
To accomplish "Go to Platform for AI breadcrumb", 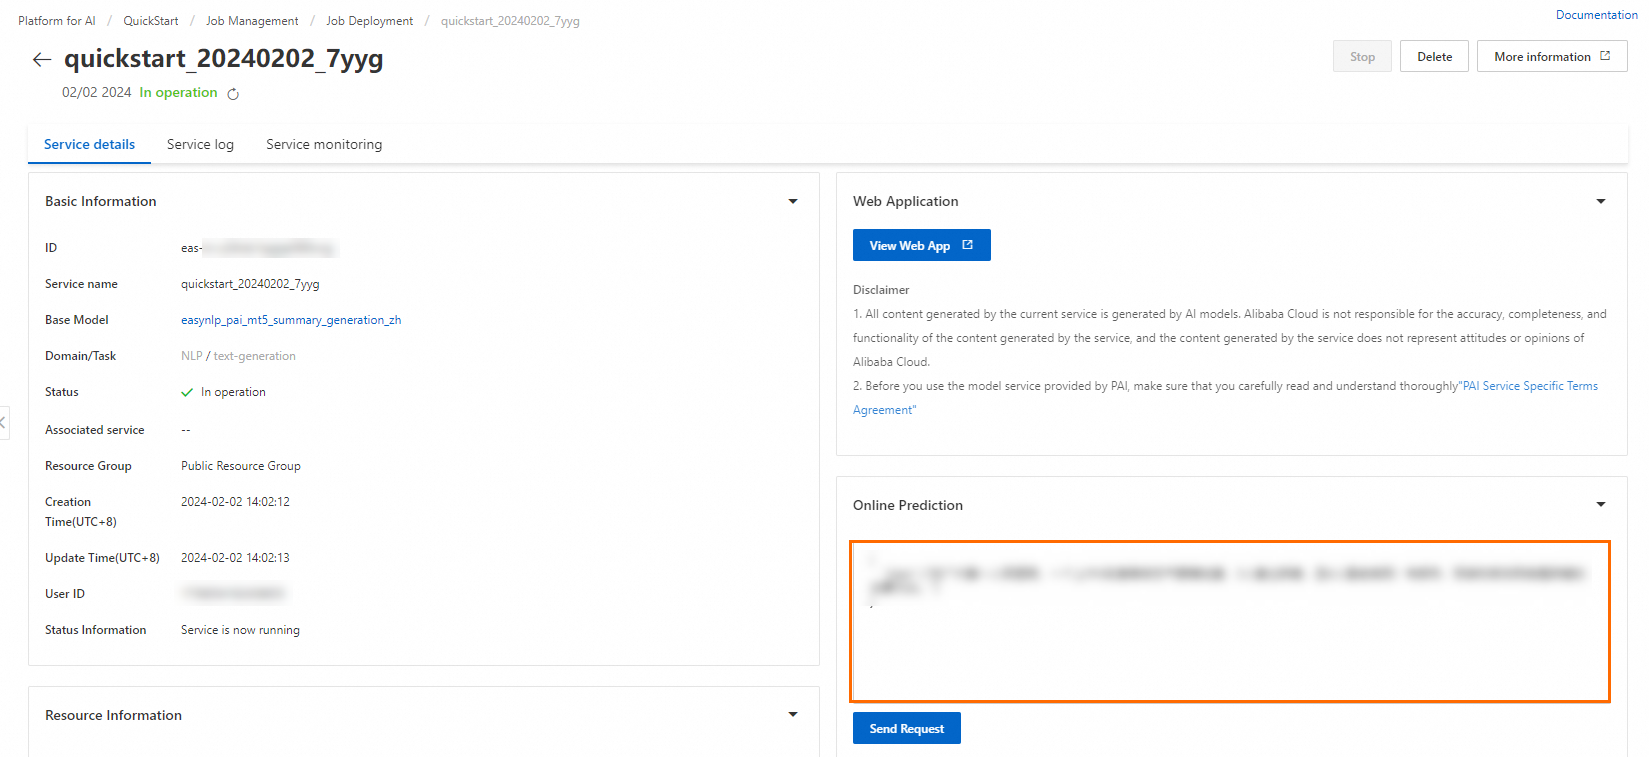I will (57, 21).
